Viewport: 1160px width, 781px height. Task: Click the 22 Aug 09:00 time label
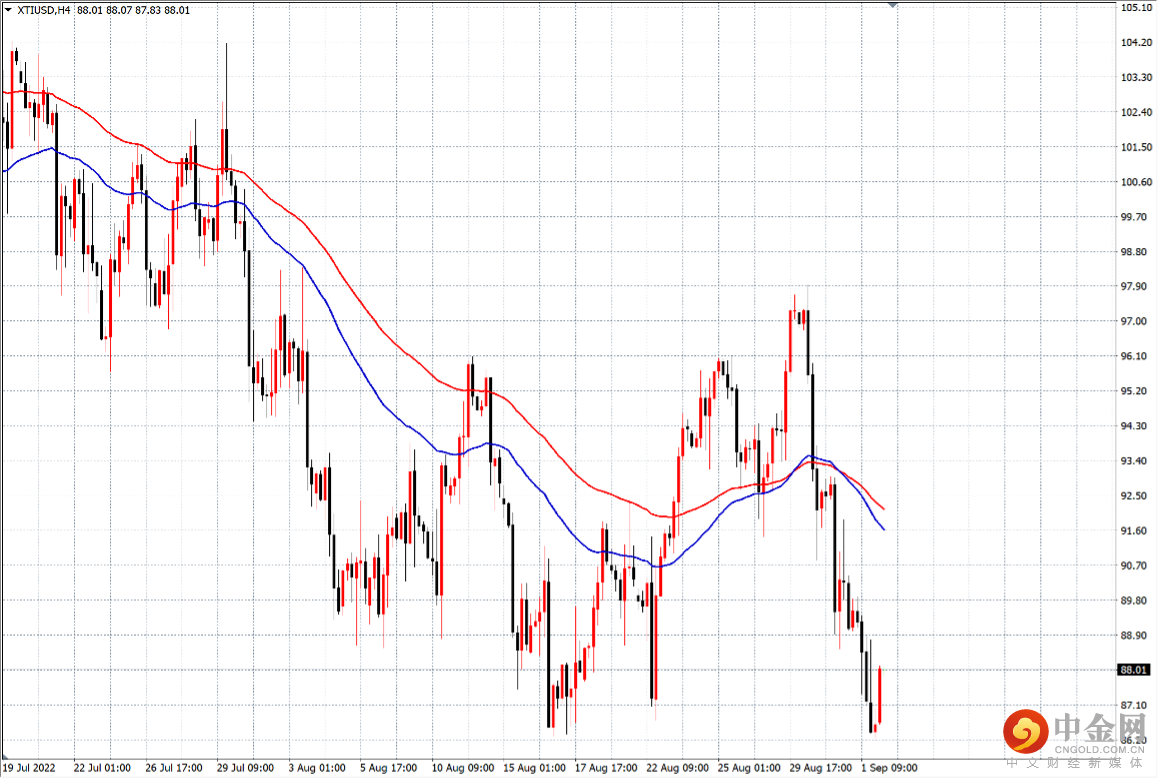(x=678, y=768)
